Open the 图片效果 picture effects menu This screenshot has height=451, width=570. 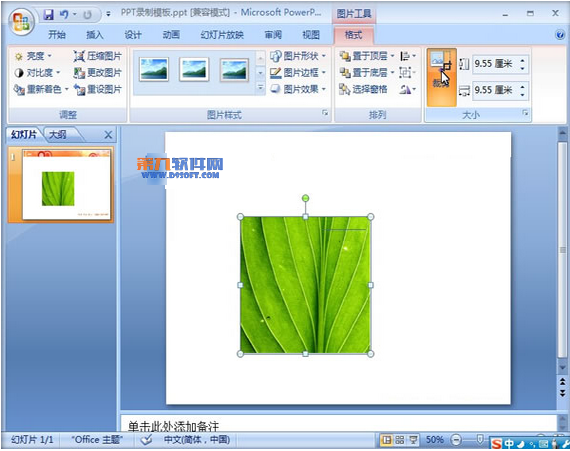298,89
